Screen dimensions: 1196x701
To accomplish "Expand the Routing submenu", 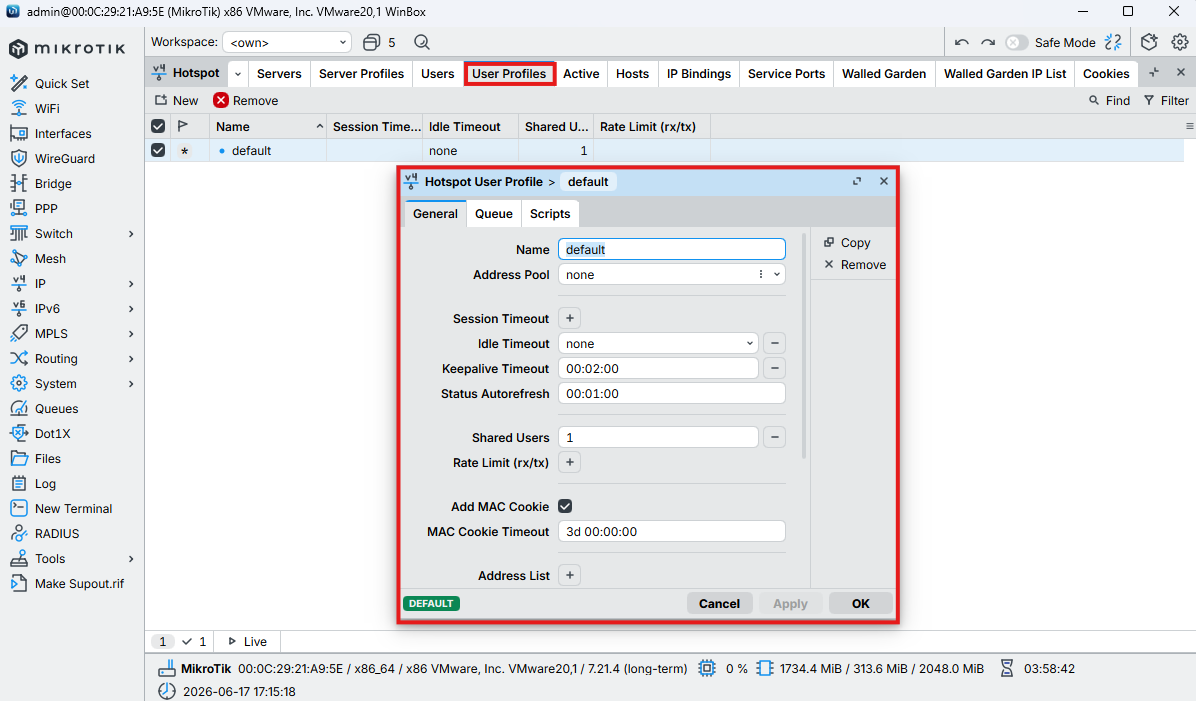I will (131, 359).
